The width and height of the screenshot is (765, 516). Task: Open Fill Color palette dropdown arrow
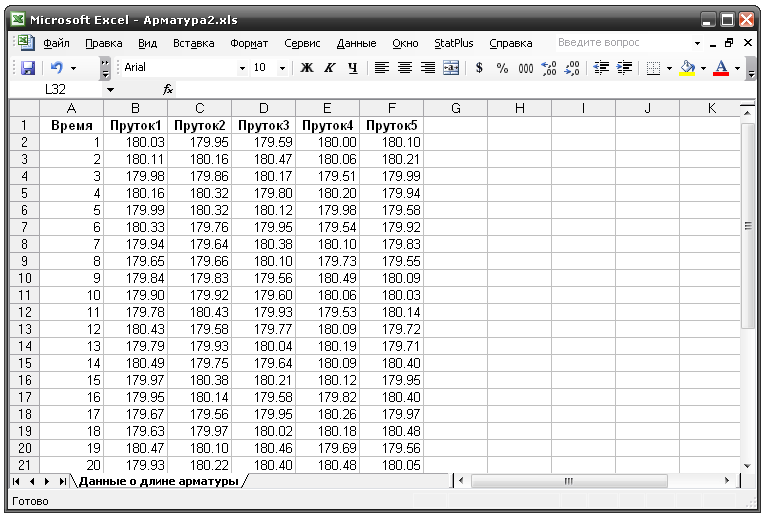point(703,68)
